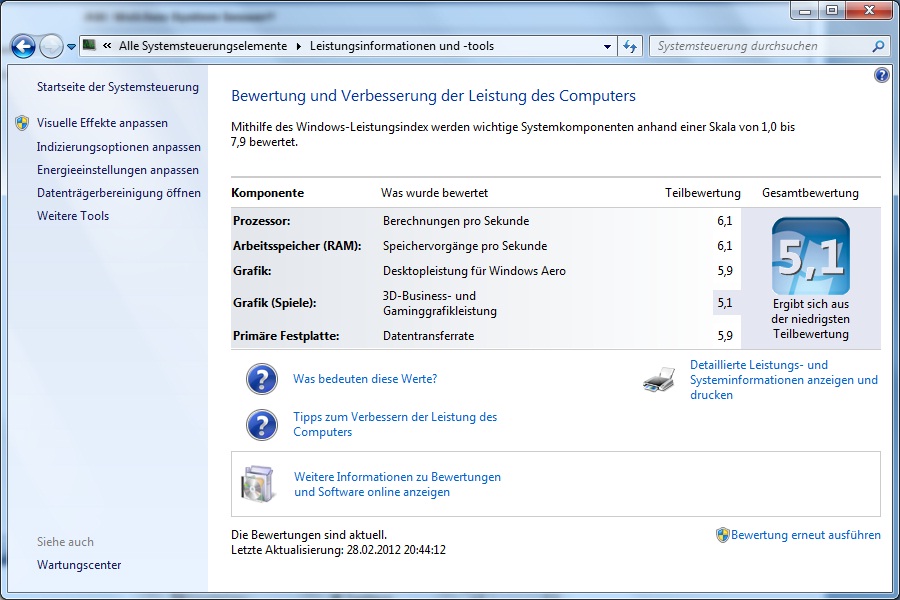900x600 pixels.
Task: Open 'Weitere Informationen zu Bewertungen' online link
Action: point(397,484)
